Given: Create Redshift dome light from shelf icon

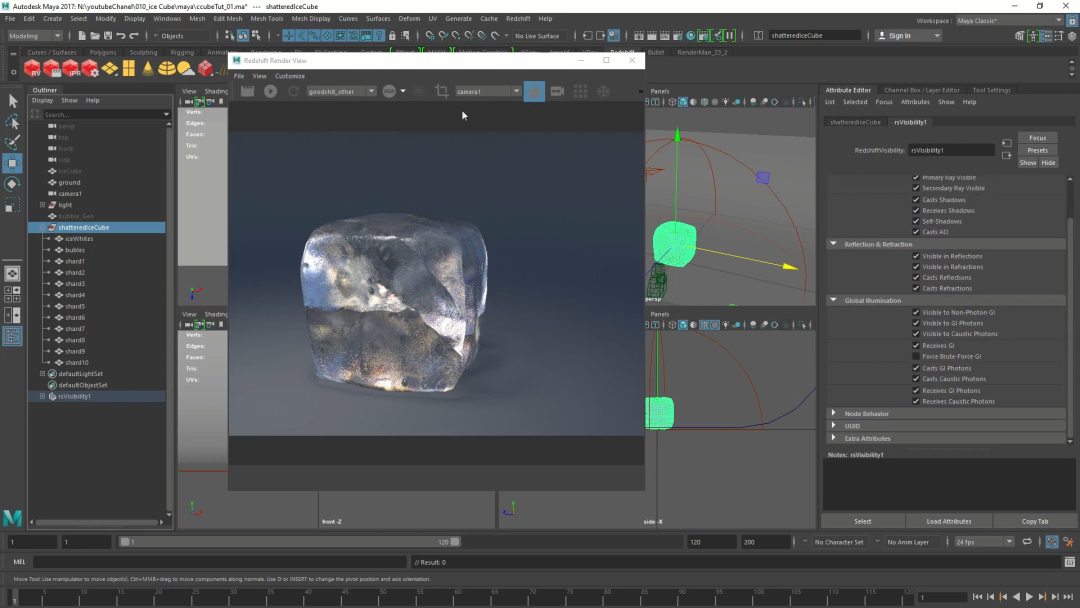Looking at the screenshot, I should pos(167,68).
